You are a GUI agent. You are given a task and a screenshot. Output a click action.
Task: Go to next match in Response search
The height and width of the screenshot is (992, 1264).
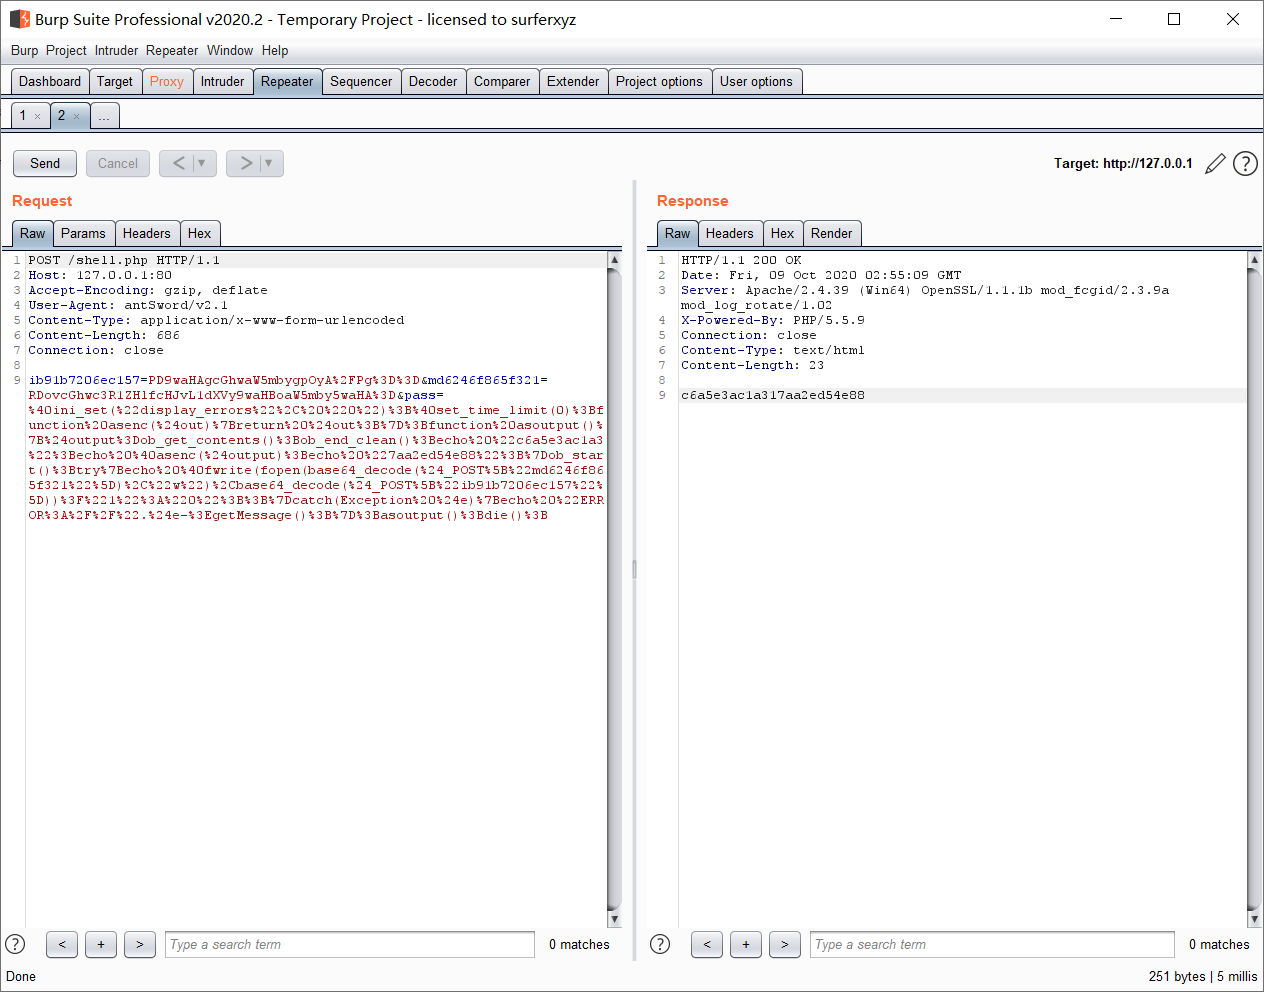point(785,944)
